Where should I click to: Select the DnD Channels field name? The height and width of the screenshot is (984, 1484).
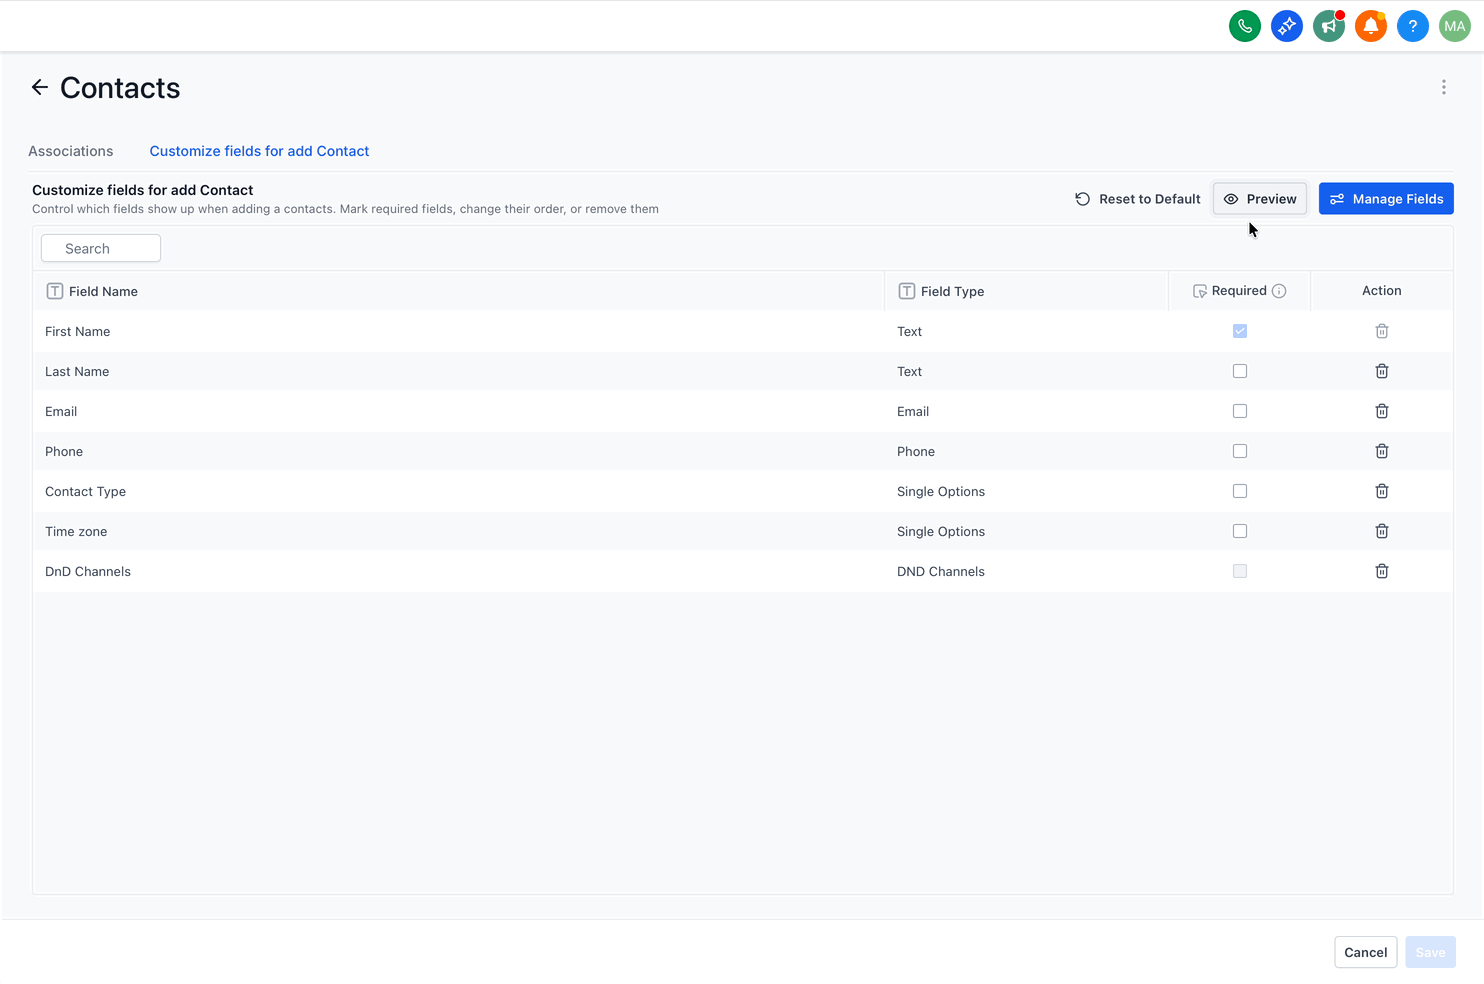coord(88,571)
